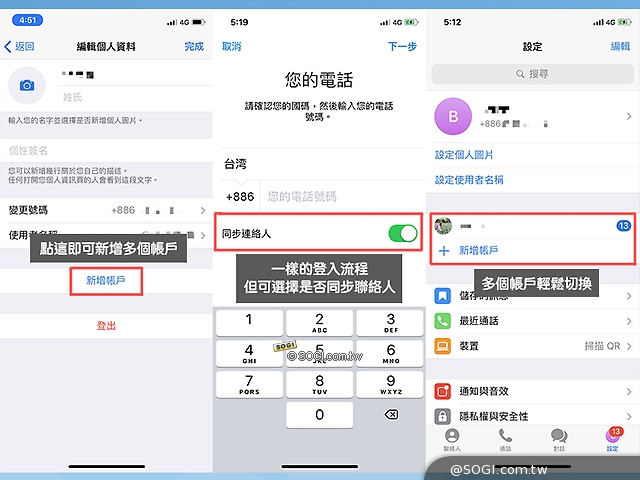This screenshot has width=640, height=480.
Task: Tap the keypad backspace delete icon
Action: [x=391, y=415]
